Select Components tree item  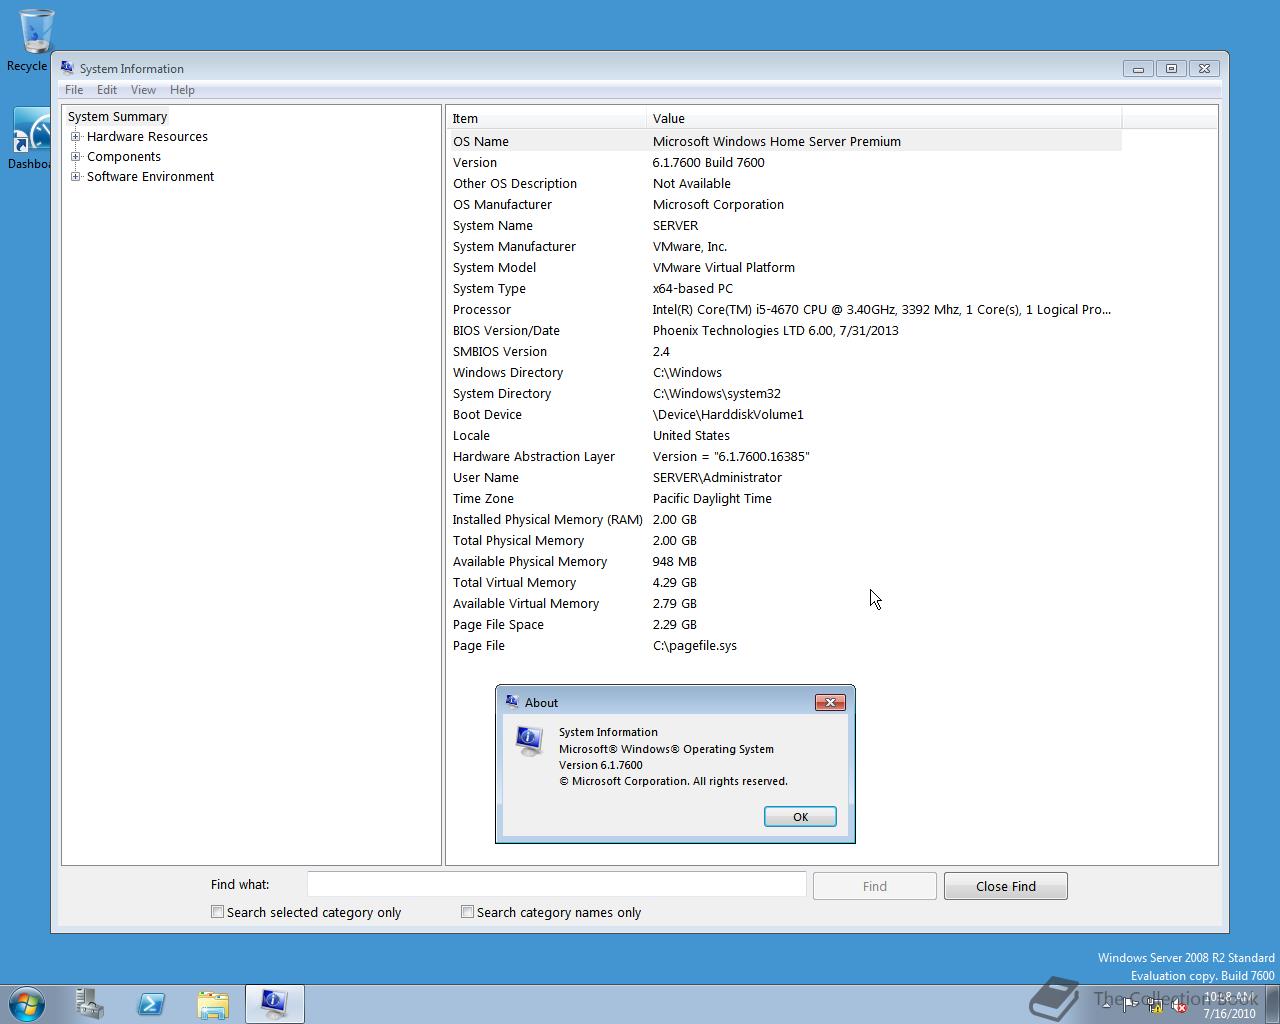click(124, 157)
